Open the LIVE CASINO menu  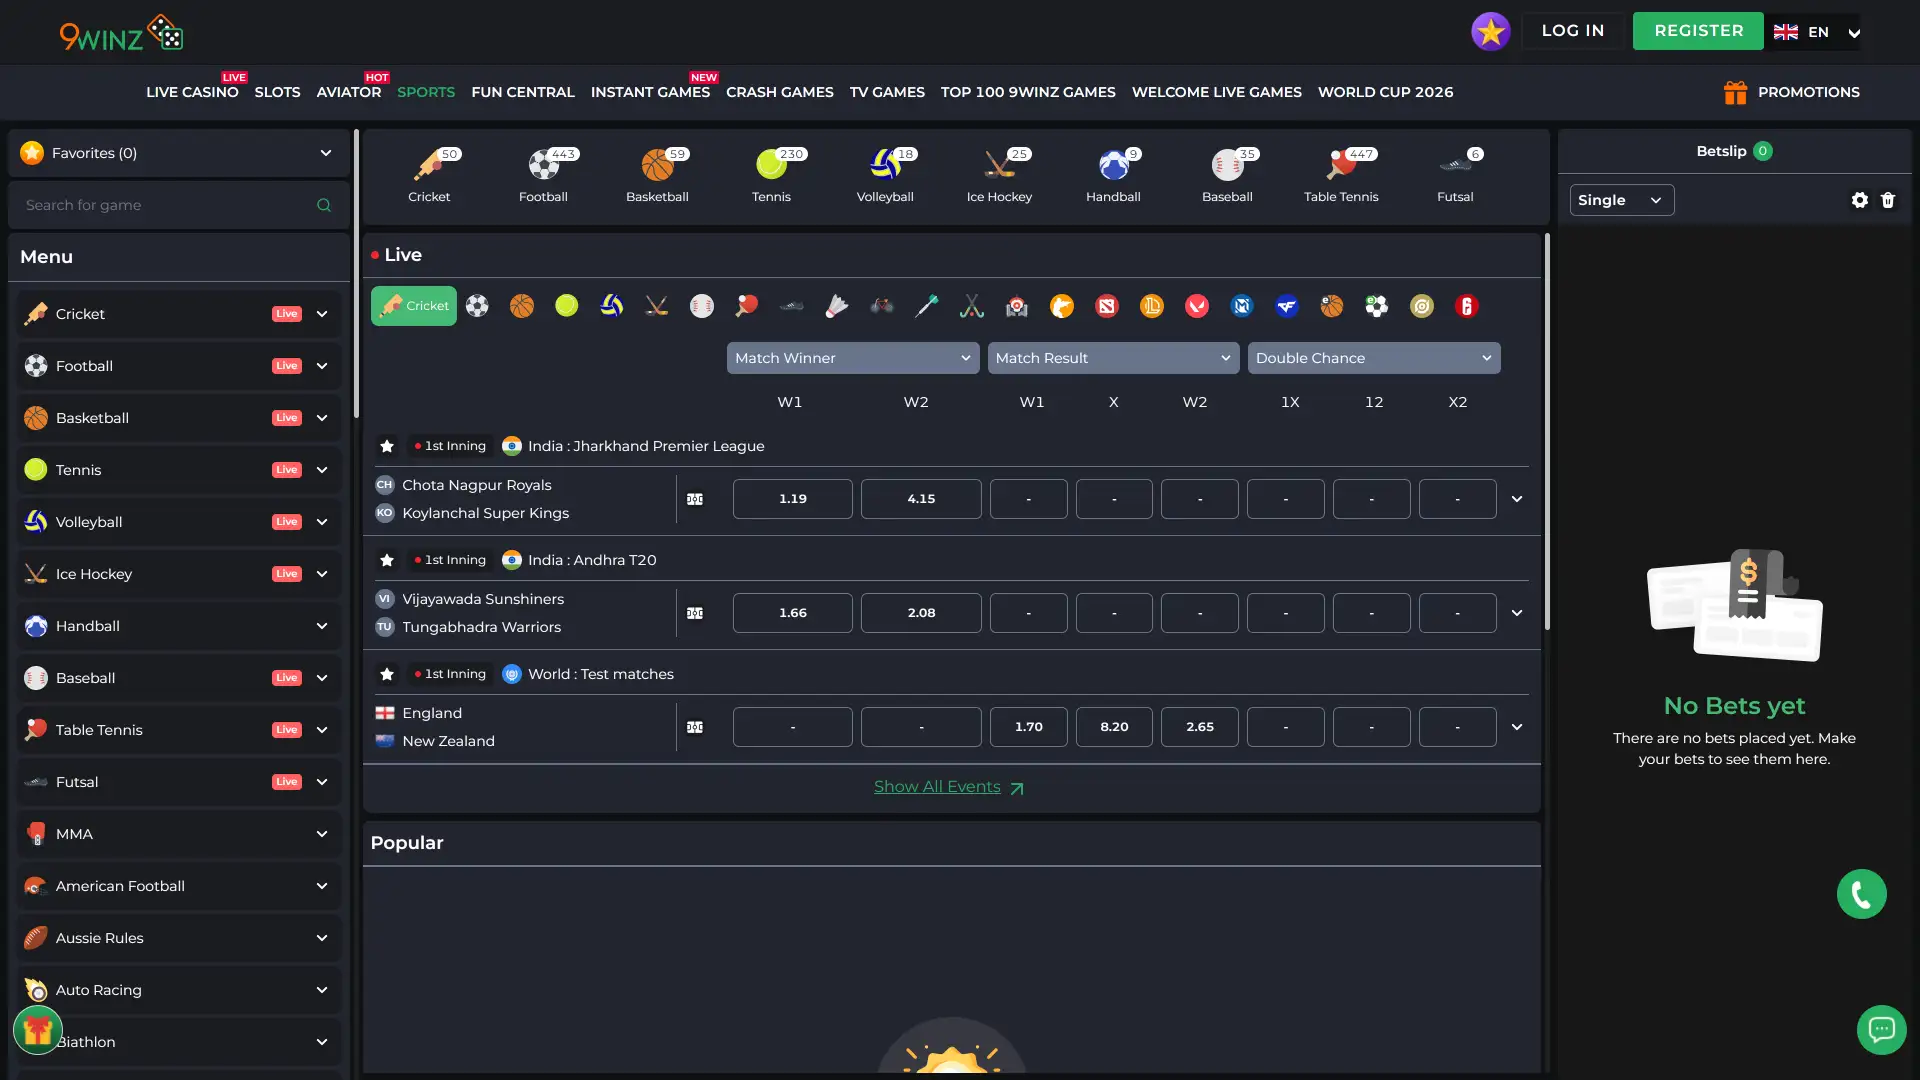(192, 92)
